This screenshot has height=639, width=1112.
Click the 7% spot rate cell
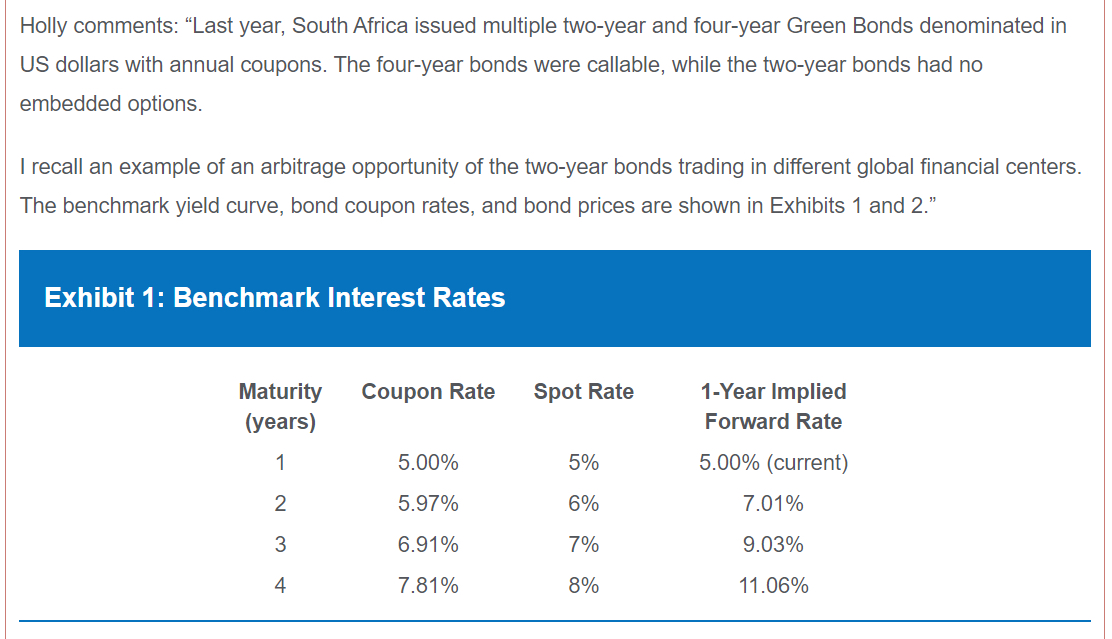pos(584,545)
